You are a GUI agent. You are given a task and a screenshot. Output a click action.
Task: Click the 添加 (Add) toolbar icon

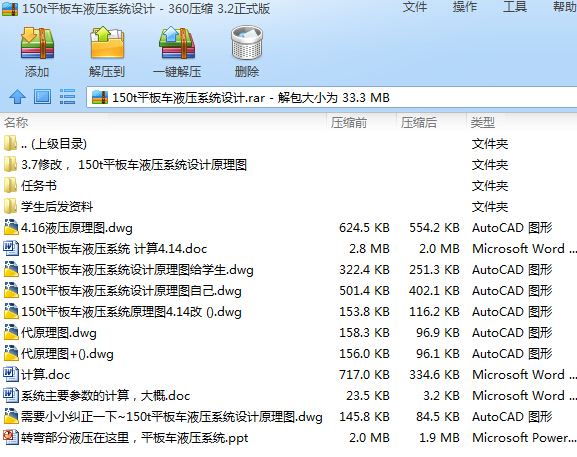[x=37, y=43]
